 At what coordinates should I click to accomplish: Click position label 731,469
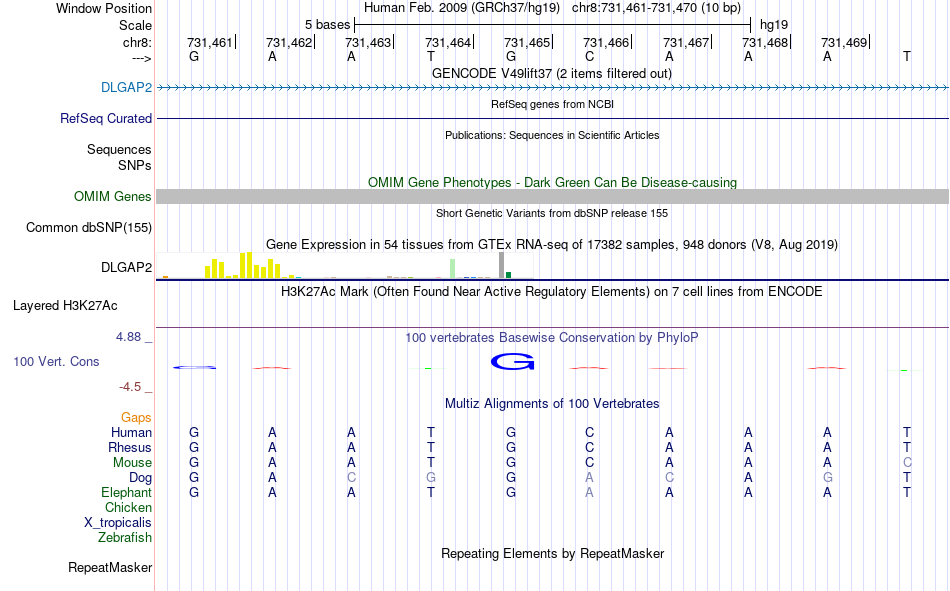pos(844,42)
